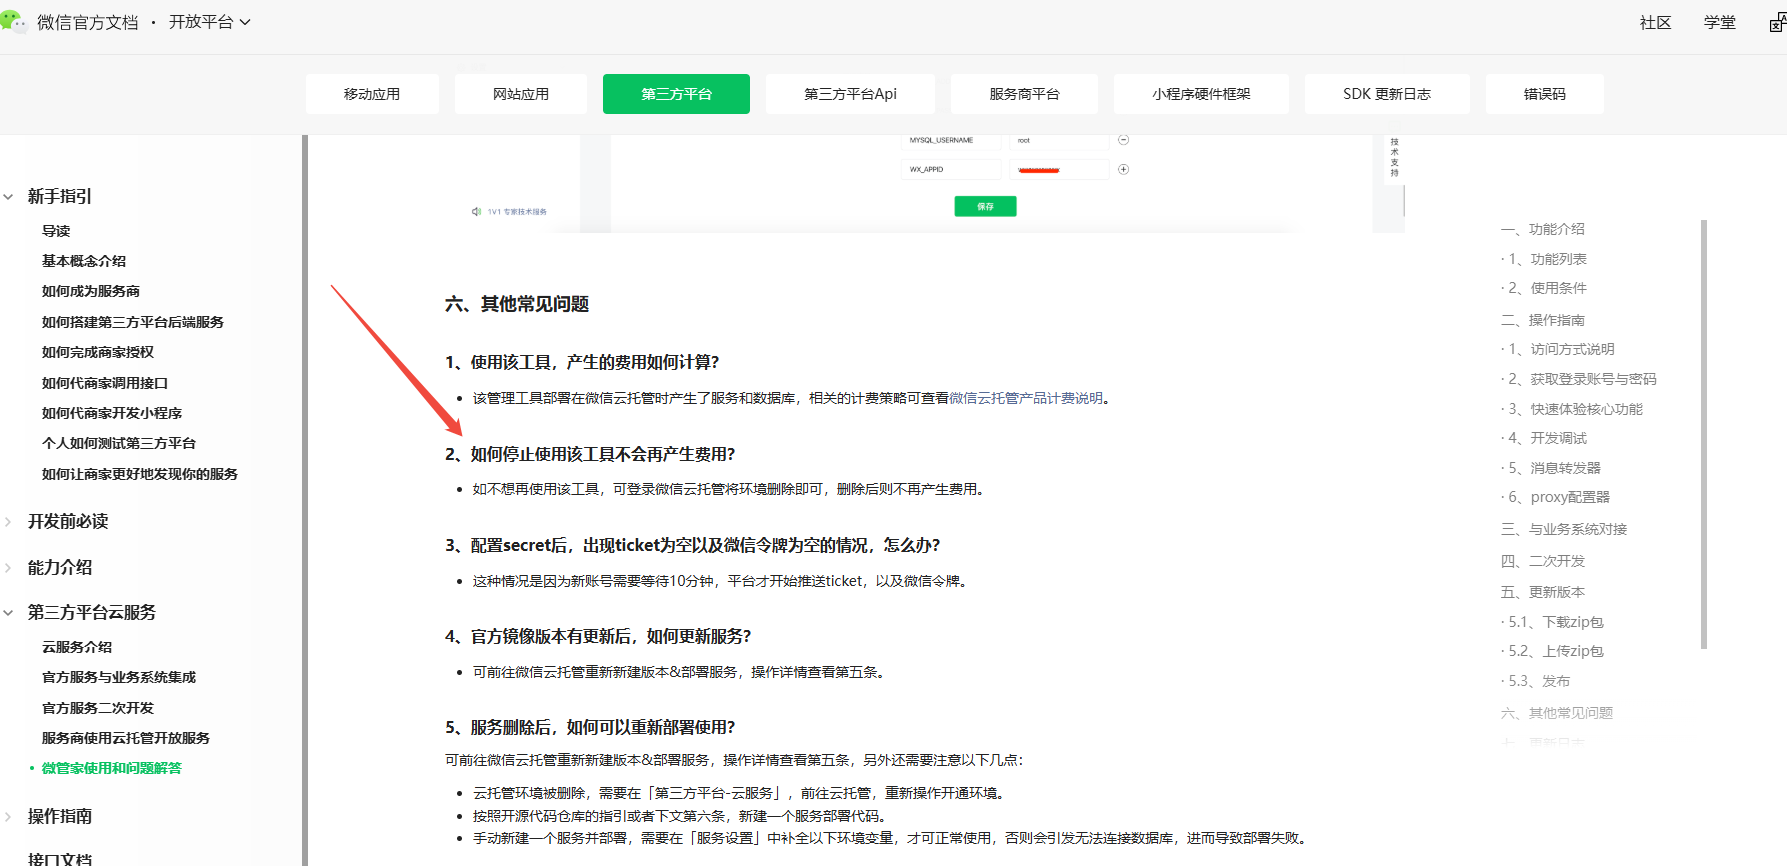
Task: Select 微管家使用和问题解答 in sidebar
Action: point(112,768)
